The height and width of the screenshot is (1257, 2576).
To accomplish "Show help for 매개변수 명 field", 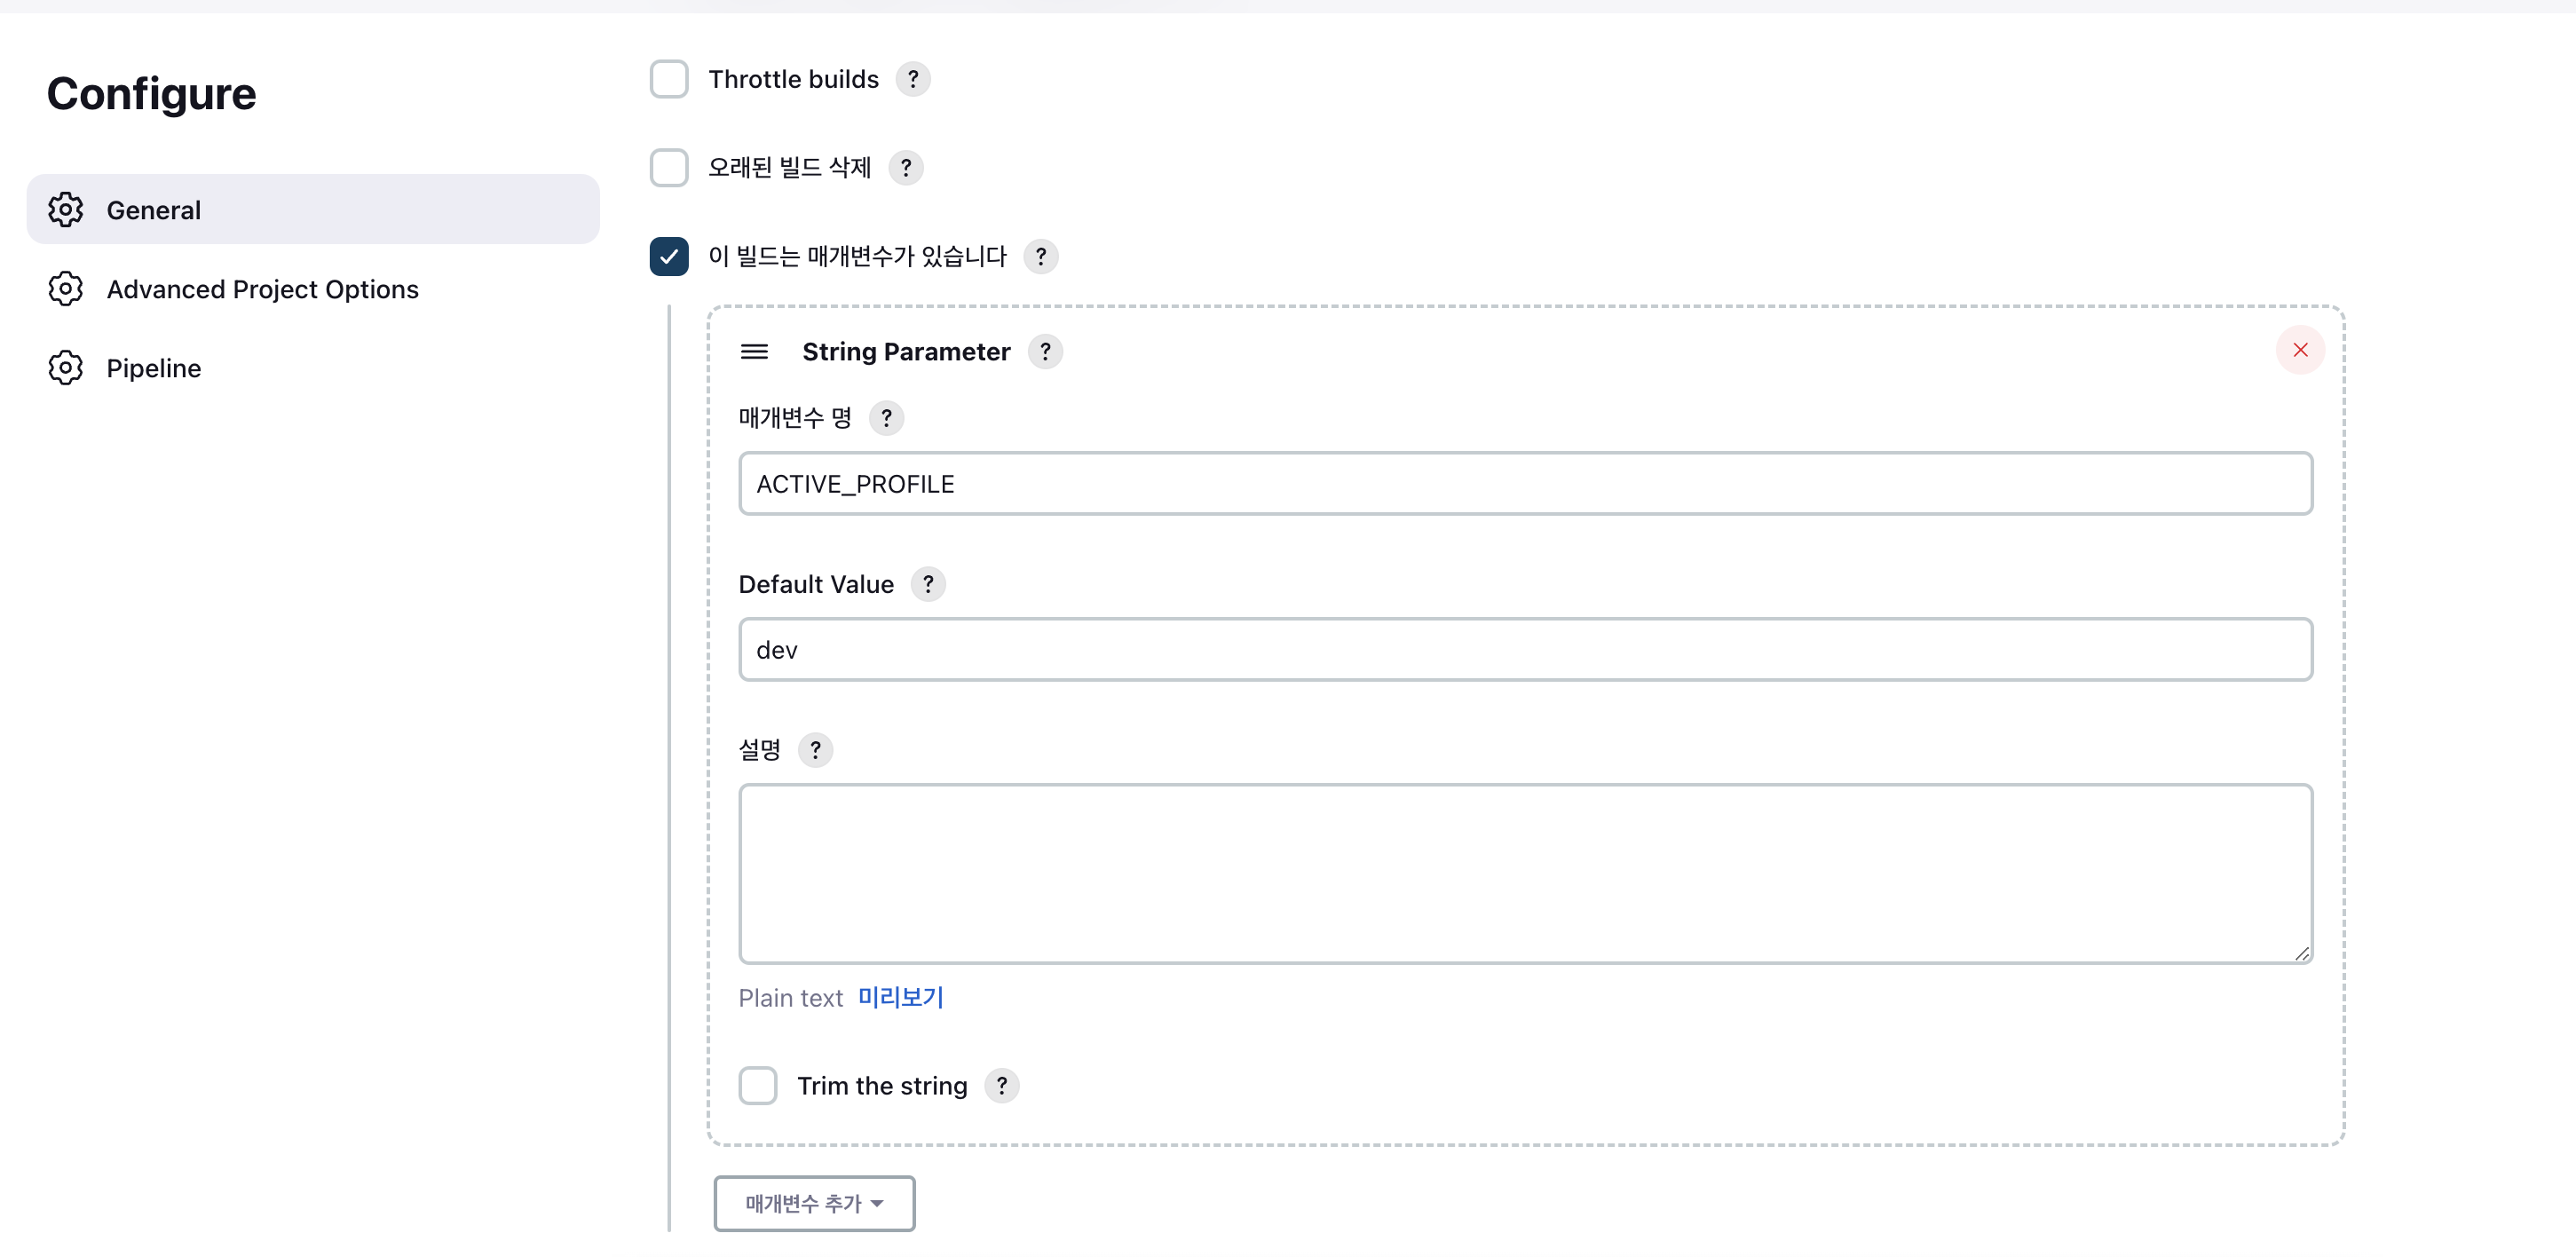I will tap(886, 418).
